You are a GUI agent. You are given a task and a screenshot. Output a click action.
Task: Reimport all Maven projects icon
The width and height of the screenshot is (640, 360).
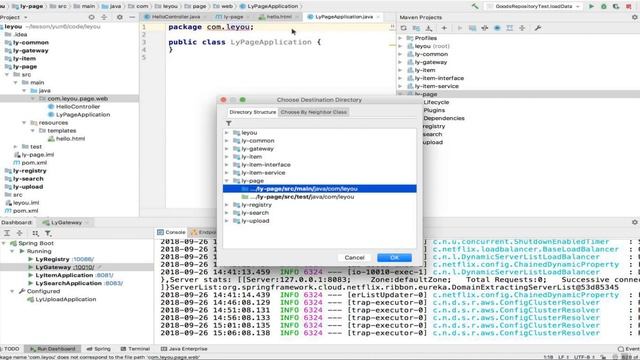(x=404, y=28)
